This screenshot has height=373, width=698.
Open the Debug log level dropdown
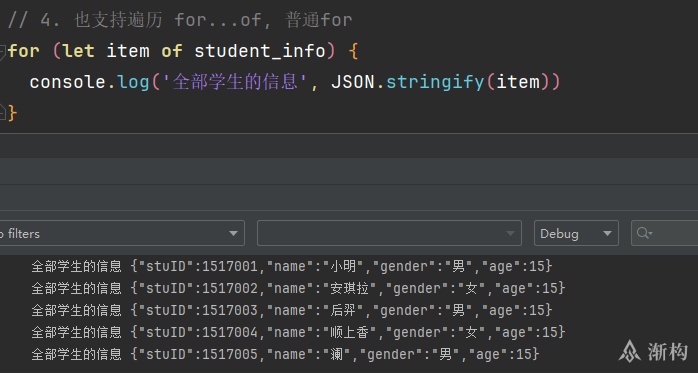point(576,233)
